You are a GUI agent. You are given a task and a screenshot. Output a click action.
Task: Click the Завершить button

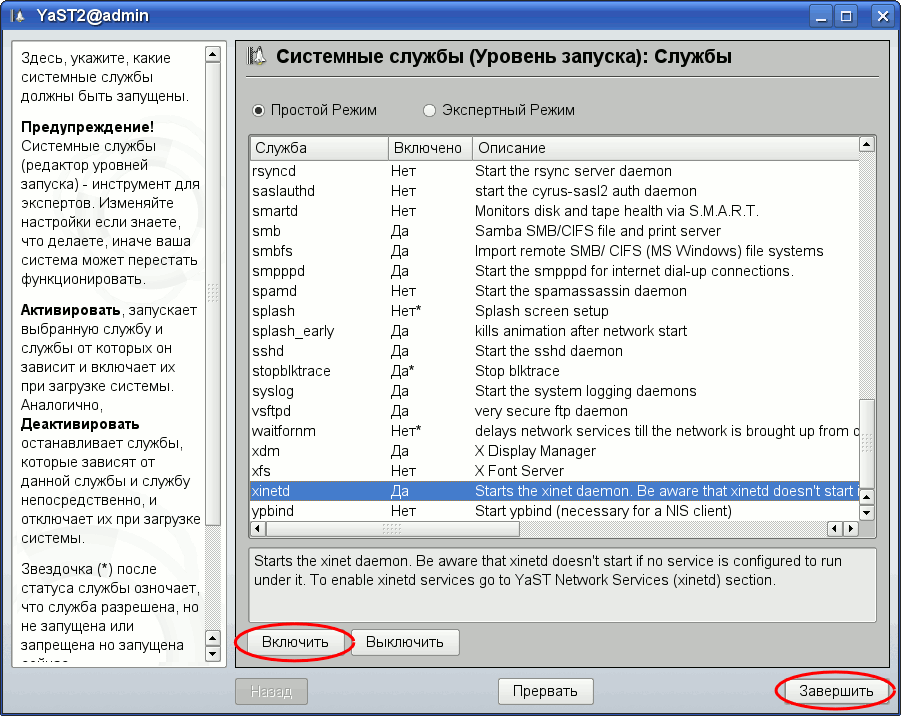tap(836, 691)
